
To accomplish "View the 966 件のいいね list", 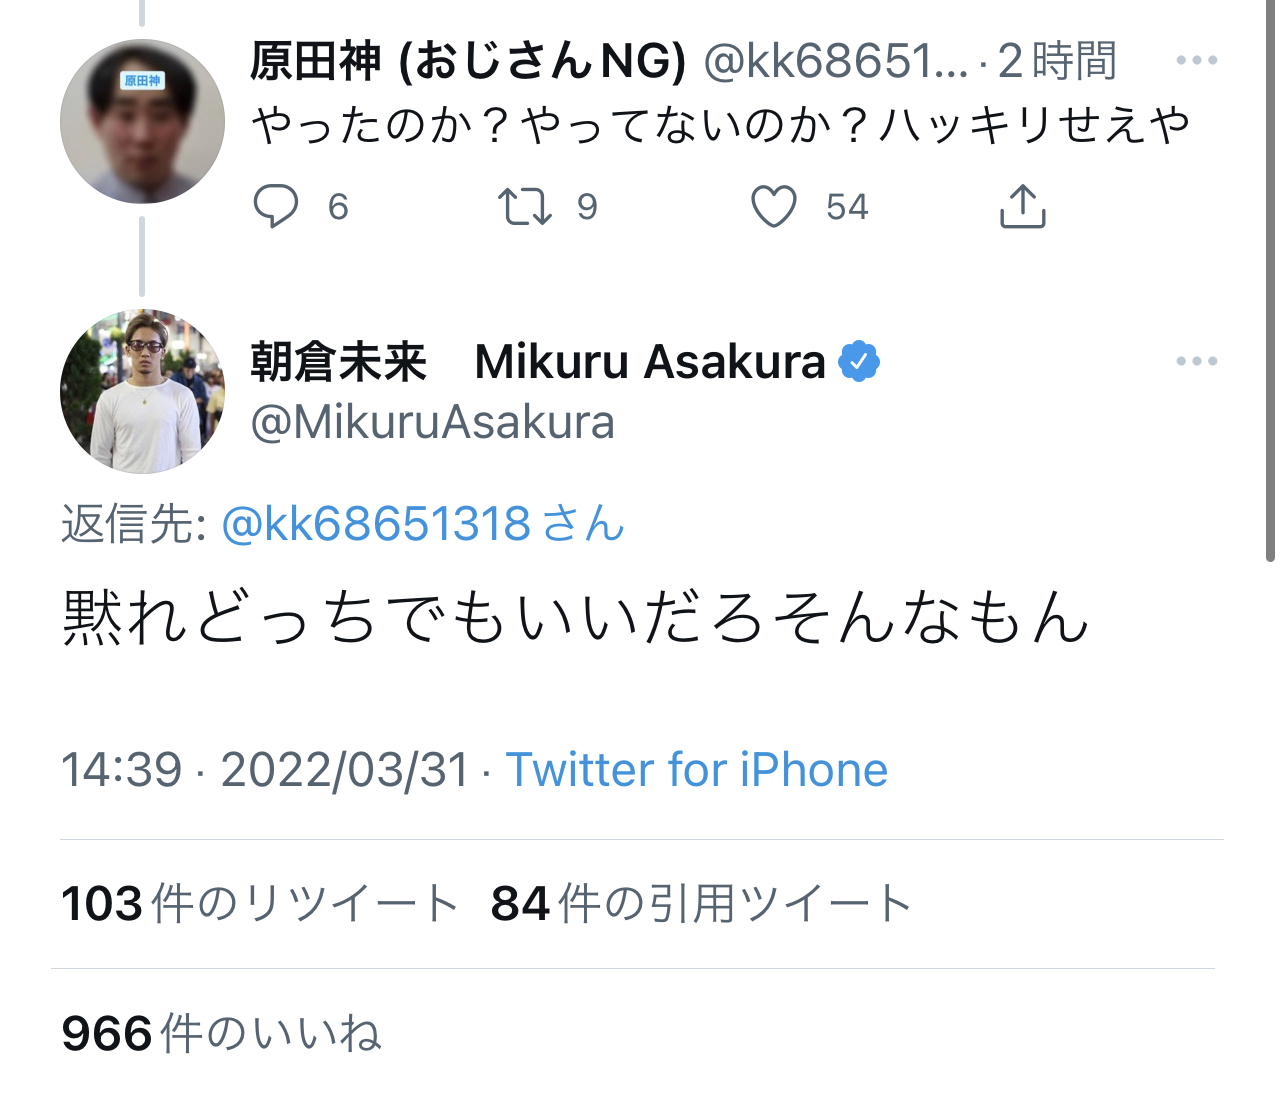I will [x=221, y=1033].
